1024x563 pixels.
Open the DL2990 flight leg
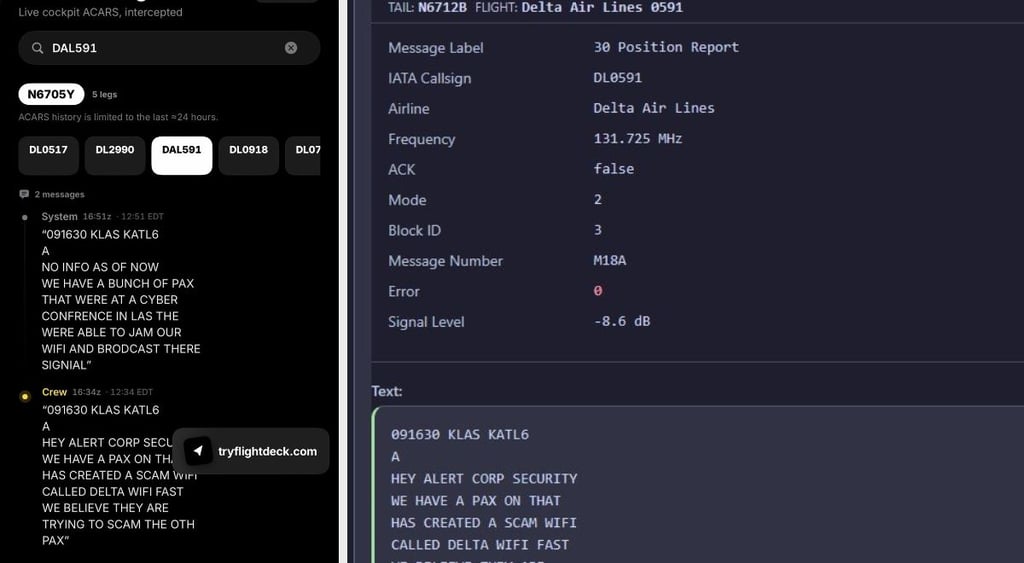(115, 155)
